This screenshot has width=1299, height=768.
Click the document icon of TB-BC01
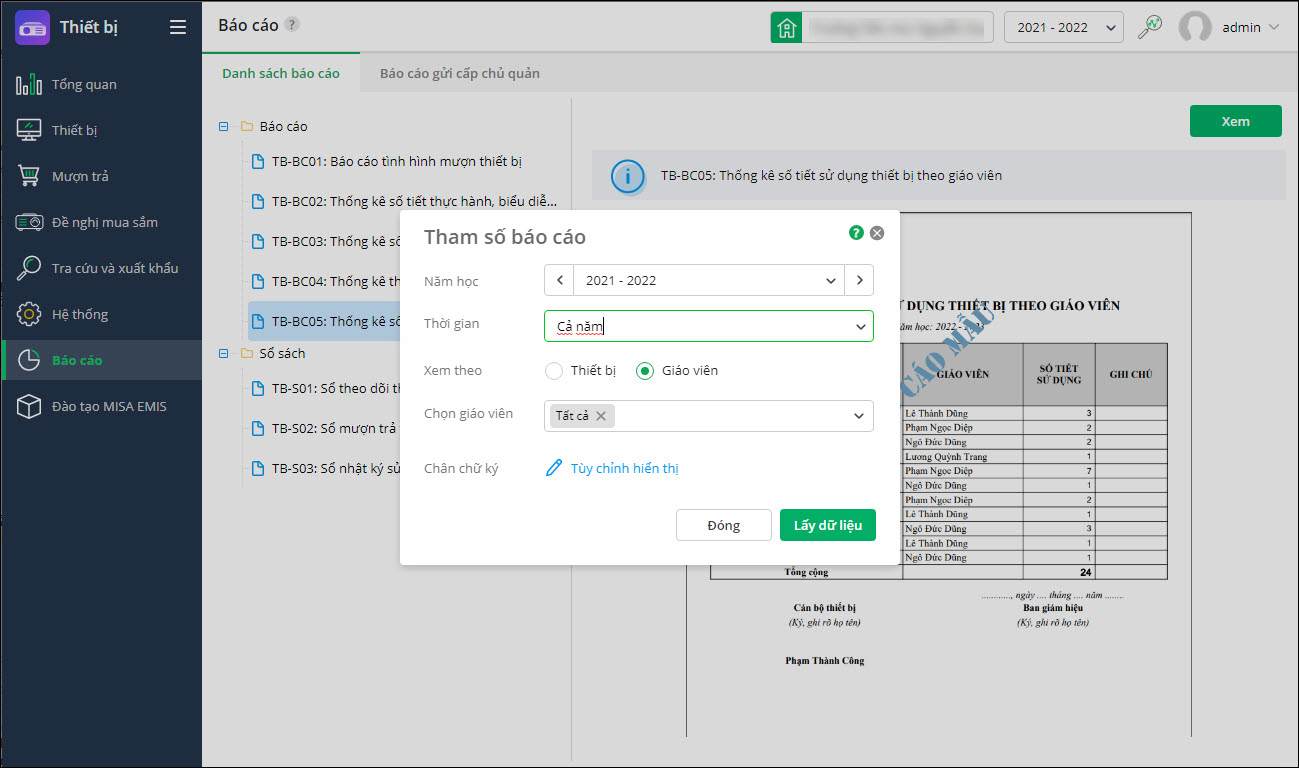[x=258, y=162]
